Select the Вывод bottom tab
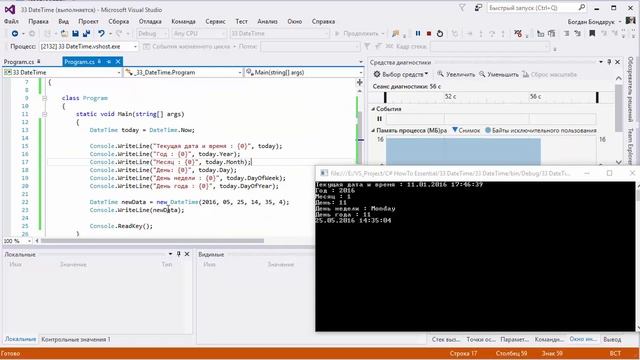The image size is (640, 360). (612, 339)
